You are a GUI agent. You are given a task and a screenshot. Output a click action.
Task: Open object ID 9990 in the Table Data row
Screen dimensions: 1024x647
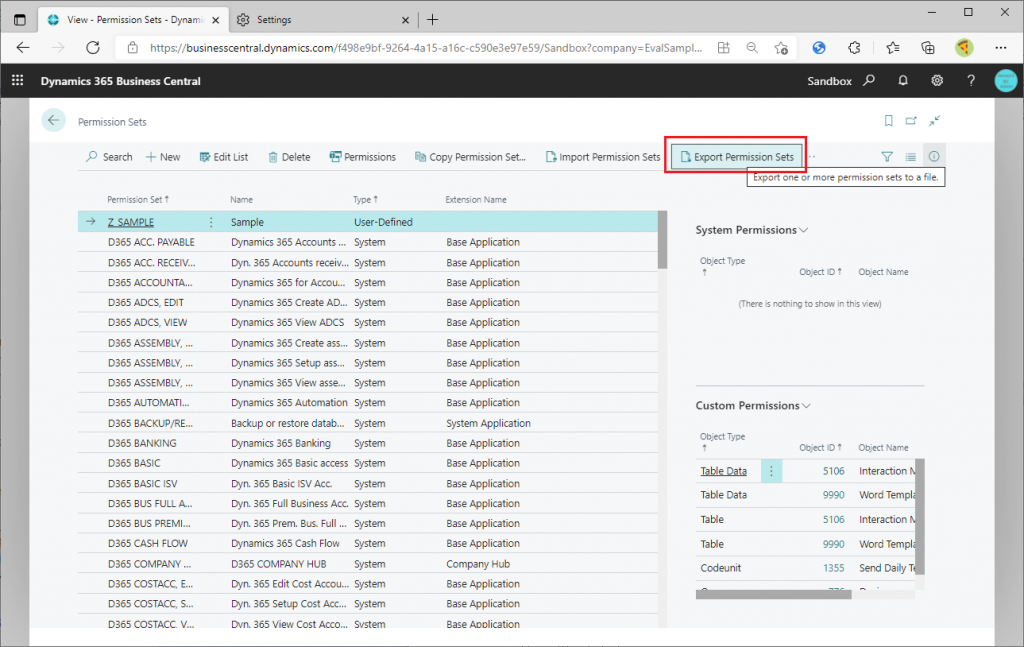click(x=833, y=495)
